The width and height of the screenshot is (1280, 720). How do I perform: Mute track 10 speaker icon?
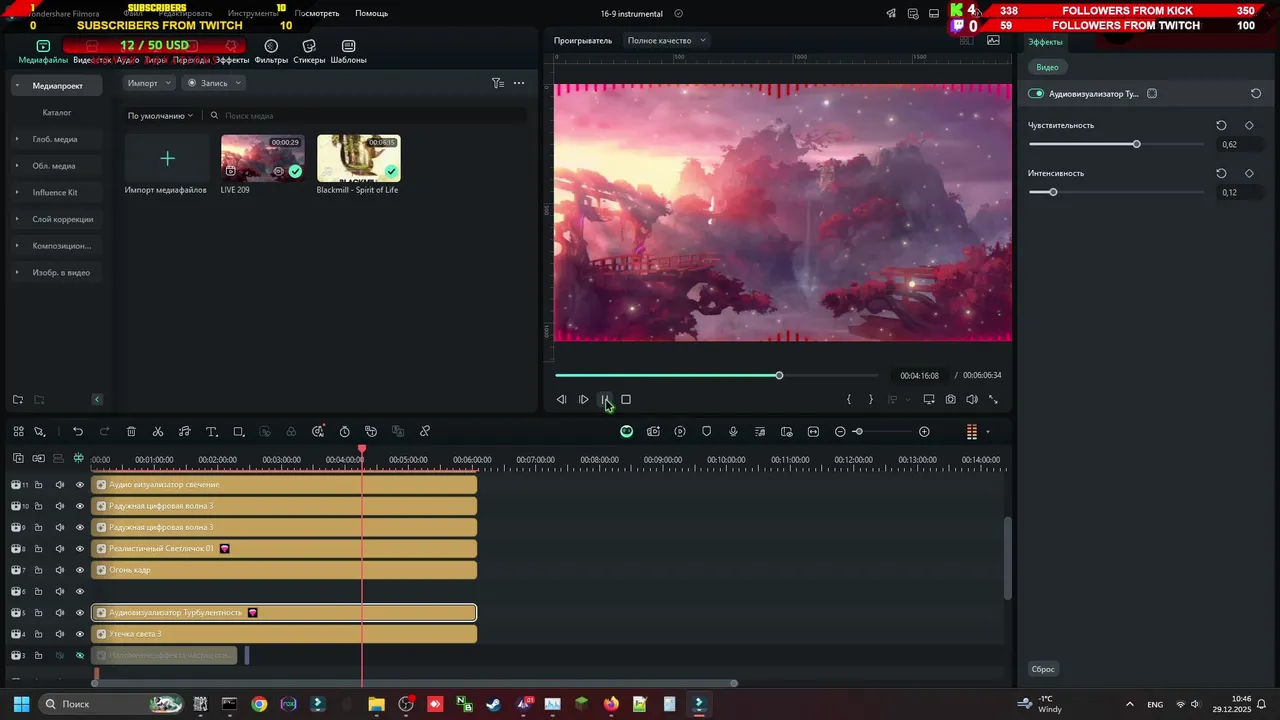(x=59, y=506)
